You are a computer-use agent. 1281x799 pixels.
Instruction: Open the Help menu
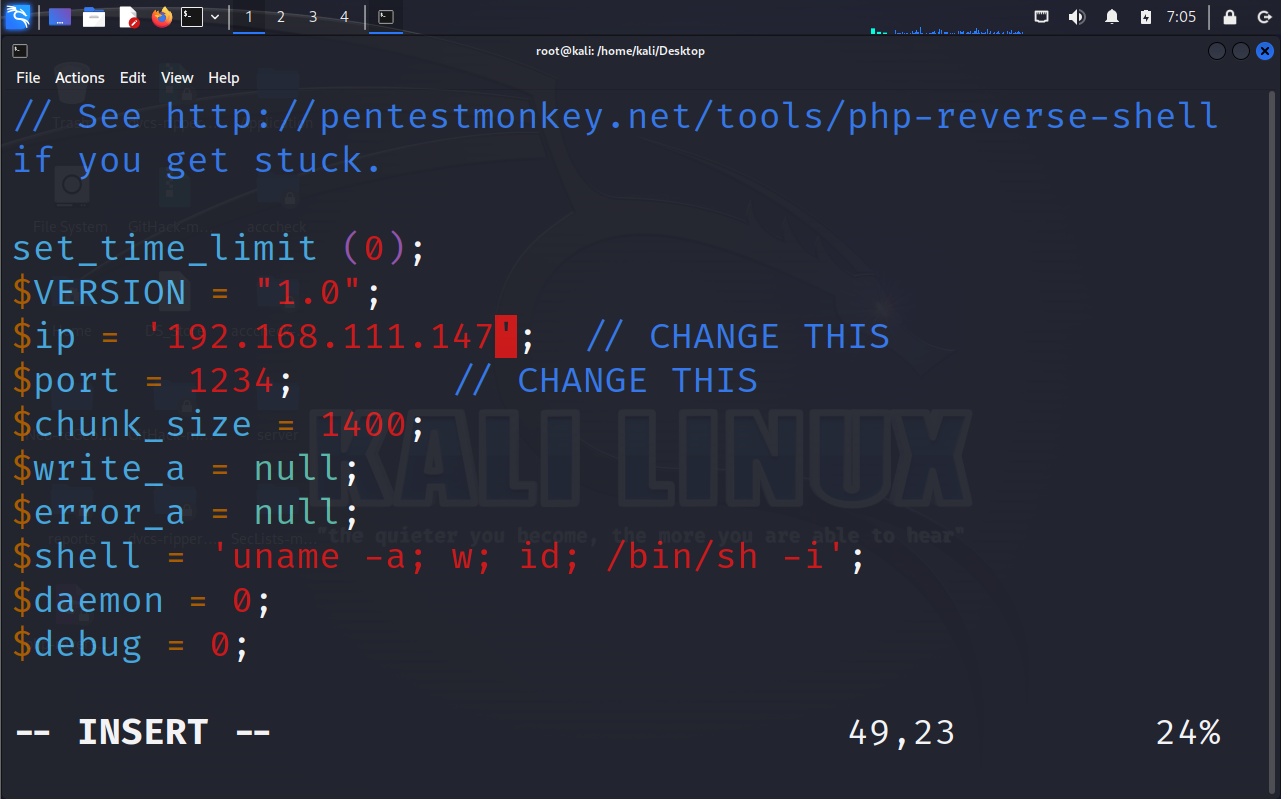click(x=224, y=77)
